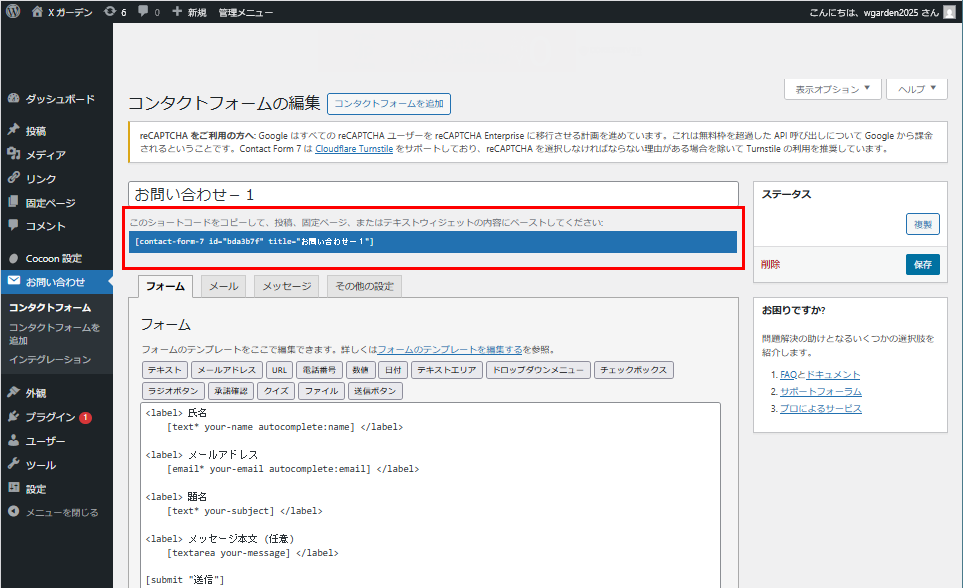Viewport: 963px width, 588px height.
Task: Open the Xガーデン site home icon
Action: [x=37, y=12]
